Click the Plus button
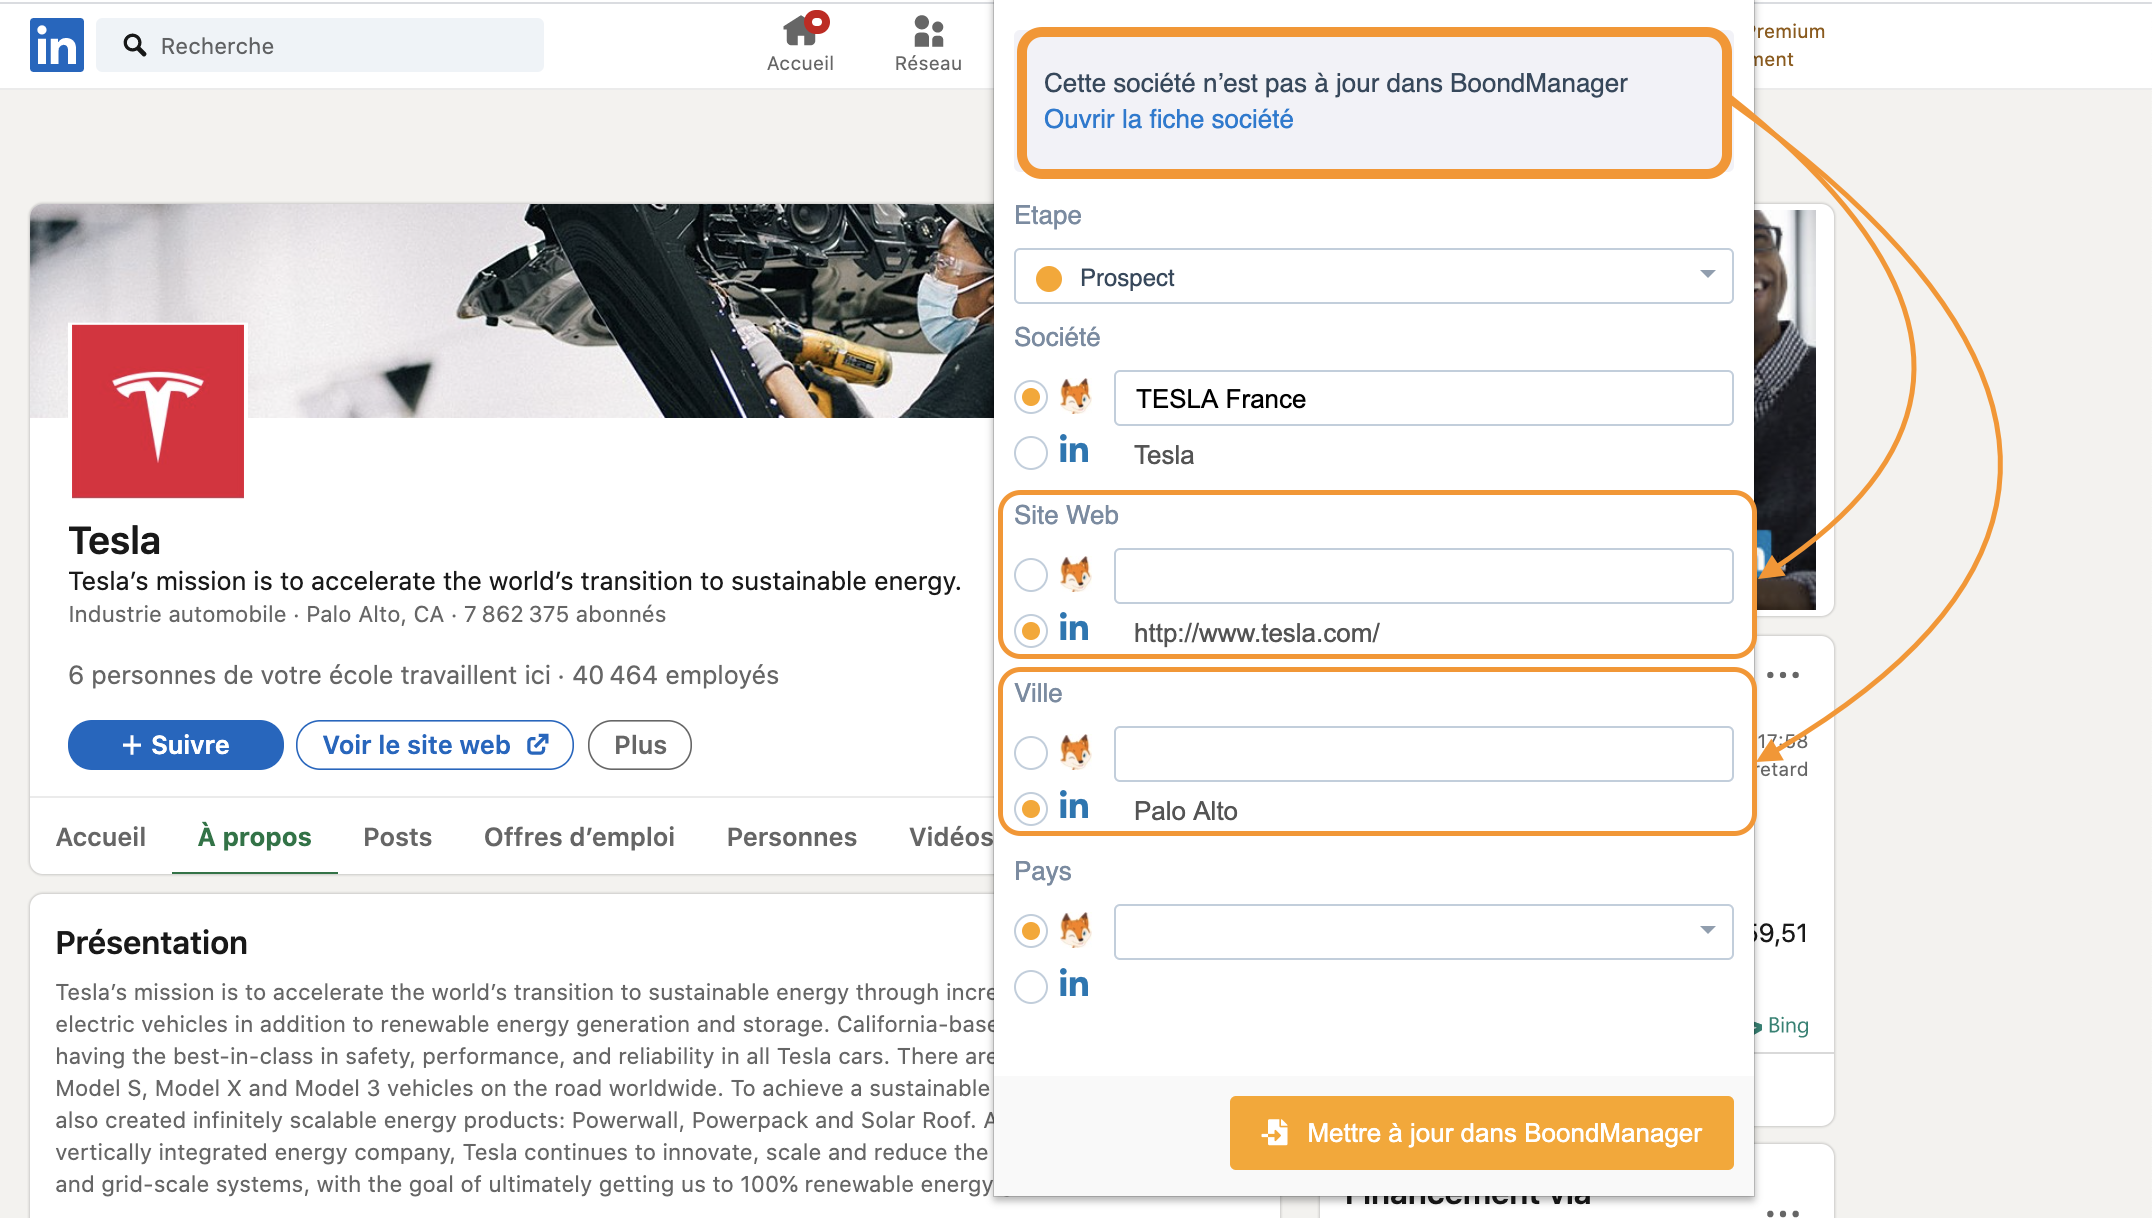Image resolution: width=2152 pixels, height=1218 pixels. pyautogui.click(x=640, y=745)
